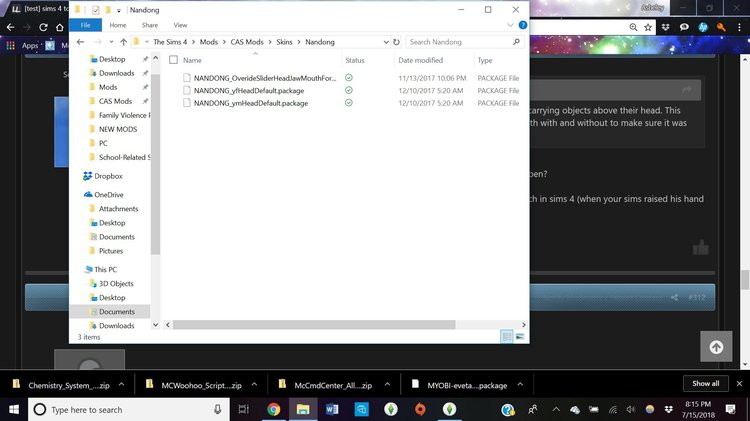
Task: Open the quick access toolbar customize dropdown
Action: pyautogui.click(x=119, y=10)
